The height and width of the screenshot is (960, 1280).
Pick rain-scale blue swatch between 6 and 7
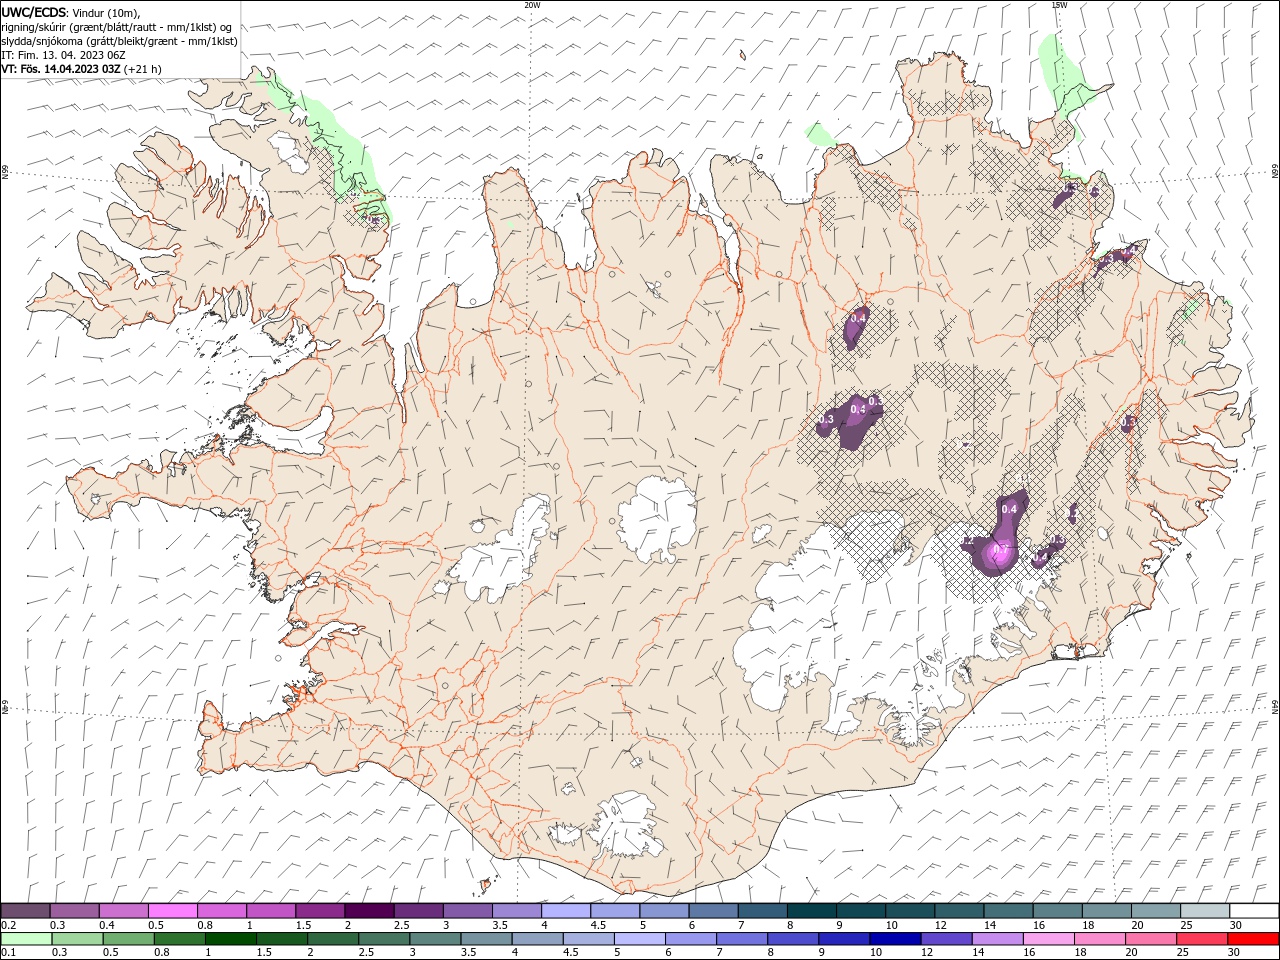pos(690,939)
